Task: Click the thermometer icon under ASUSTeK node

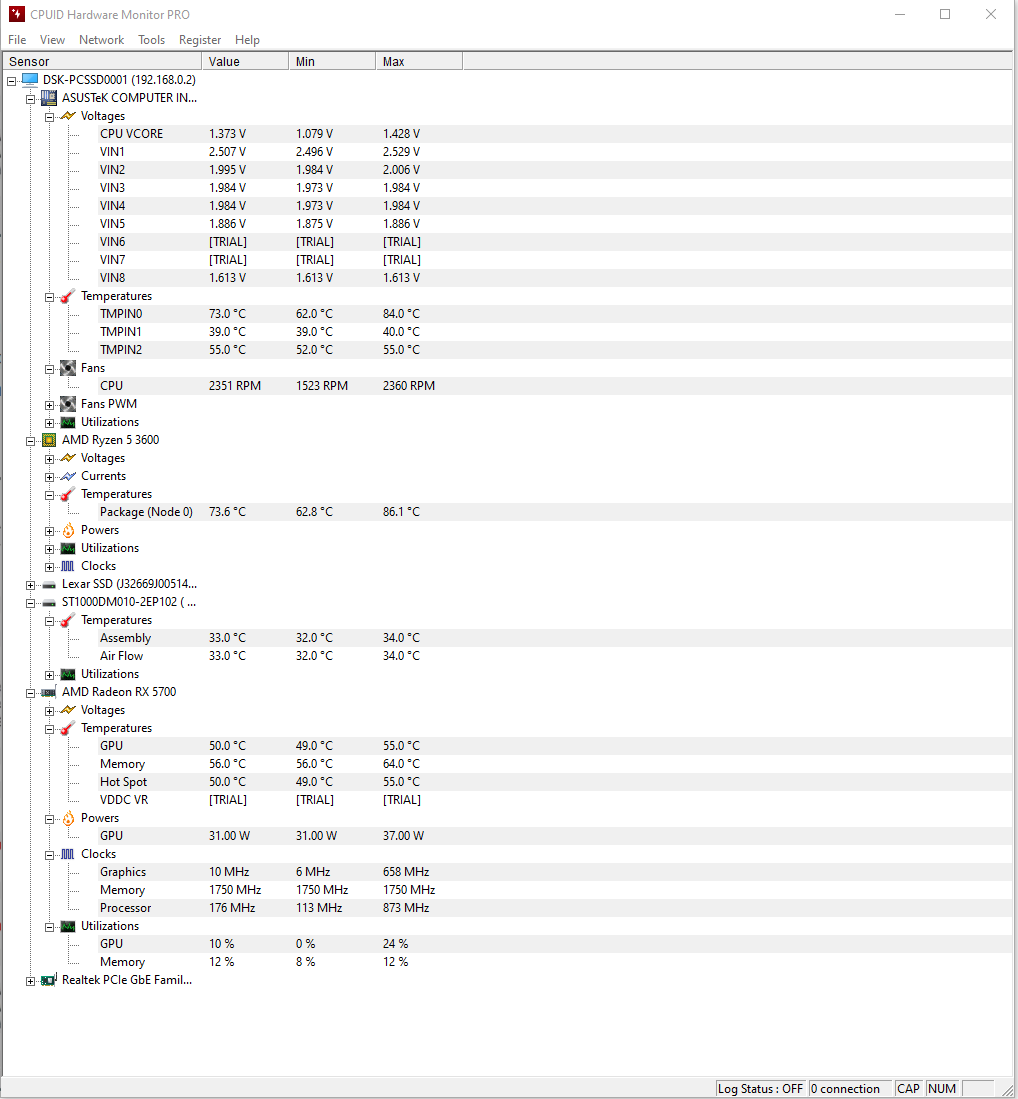Action: pyautogui.click(x=67, y=296)
